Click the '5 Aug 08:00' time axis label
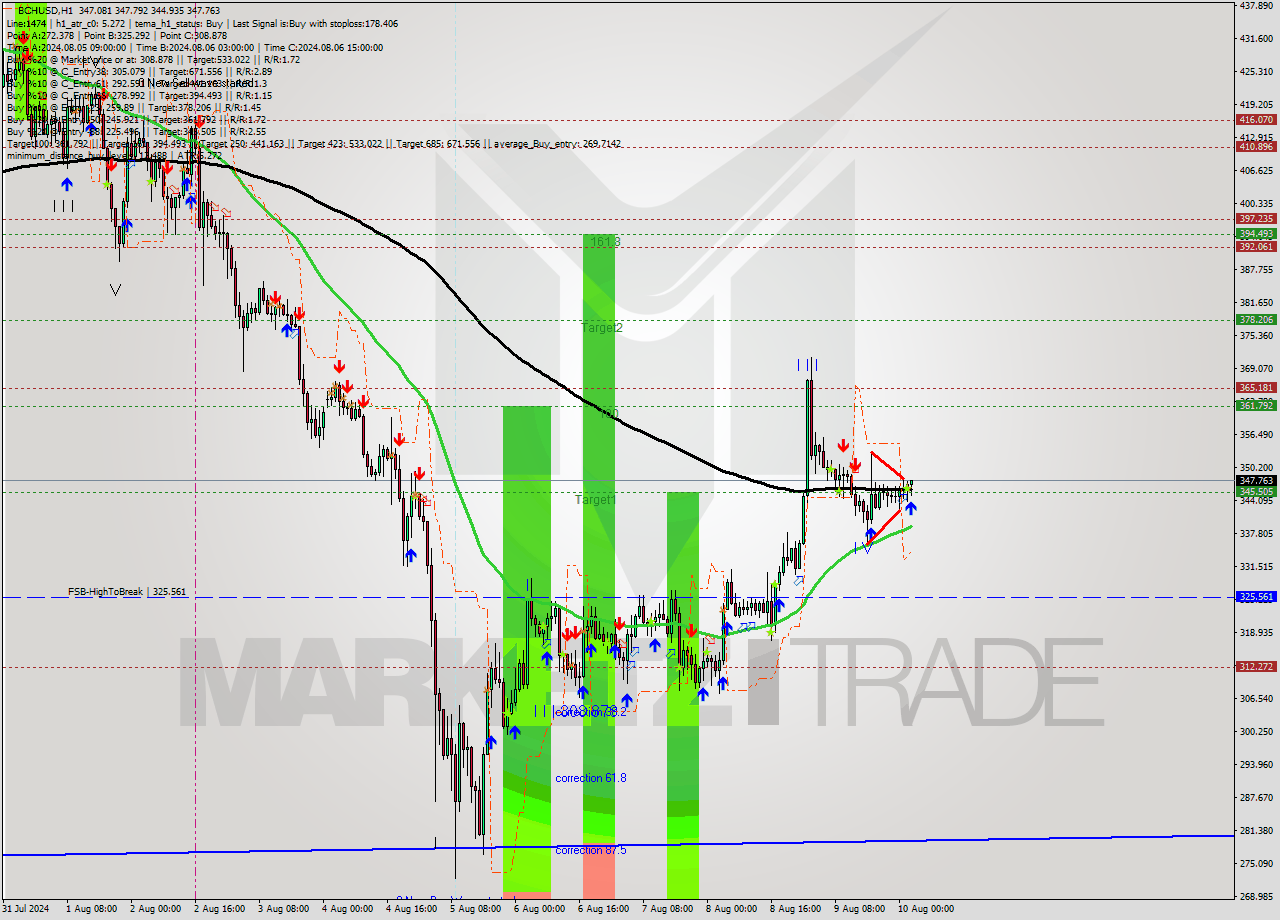This screenshot has width=1280, height=920. (476, 909)
